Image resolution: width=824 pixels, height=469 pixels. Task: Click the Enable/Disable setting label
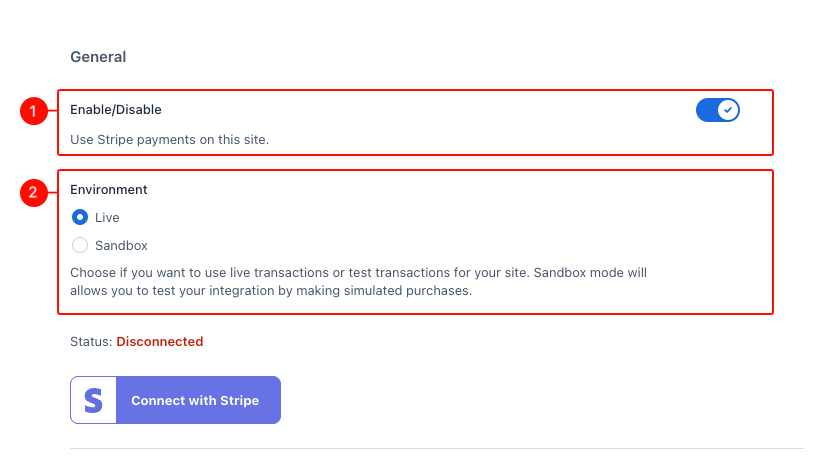click(115, 110)
